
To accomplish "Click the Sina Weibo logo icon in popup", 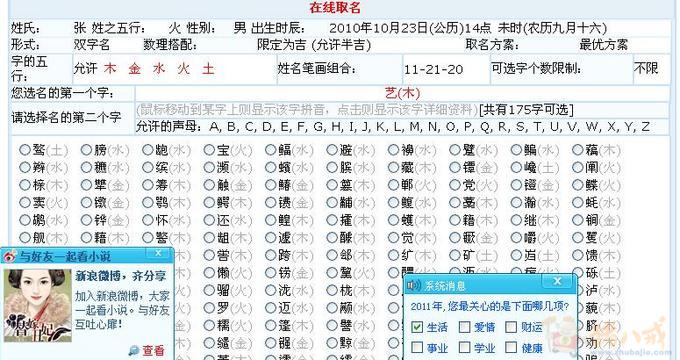I will (x=9, y=256).
